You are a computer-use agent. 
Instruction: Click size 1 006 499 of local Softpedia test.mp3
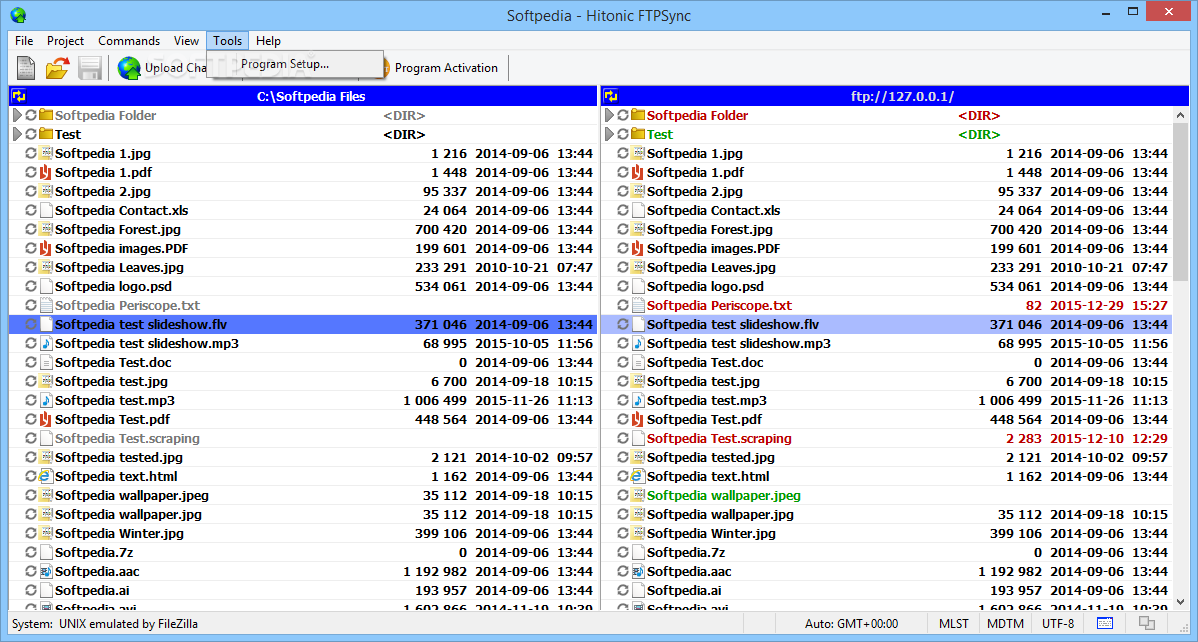(x=435, y=400)
